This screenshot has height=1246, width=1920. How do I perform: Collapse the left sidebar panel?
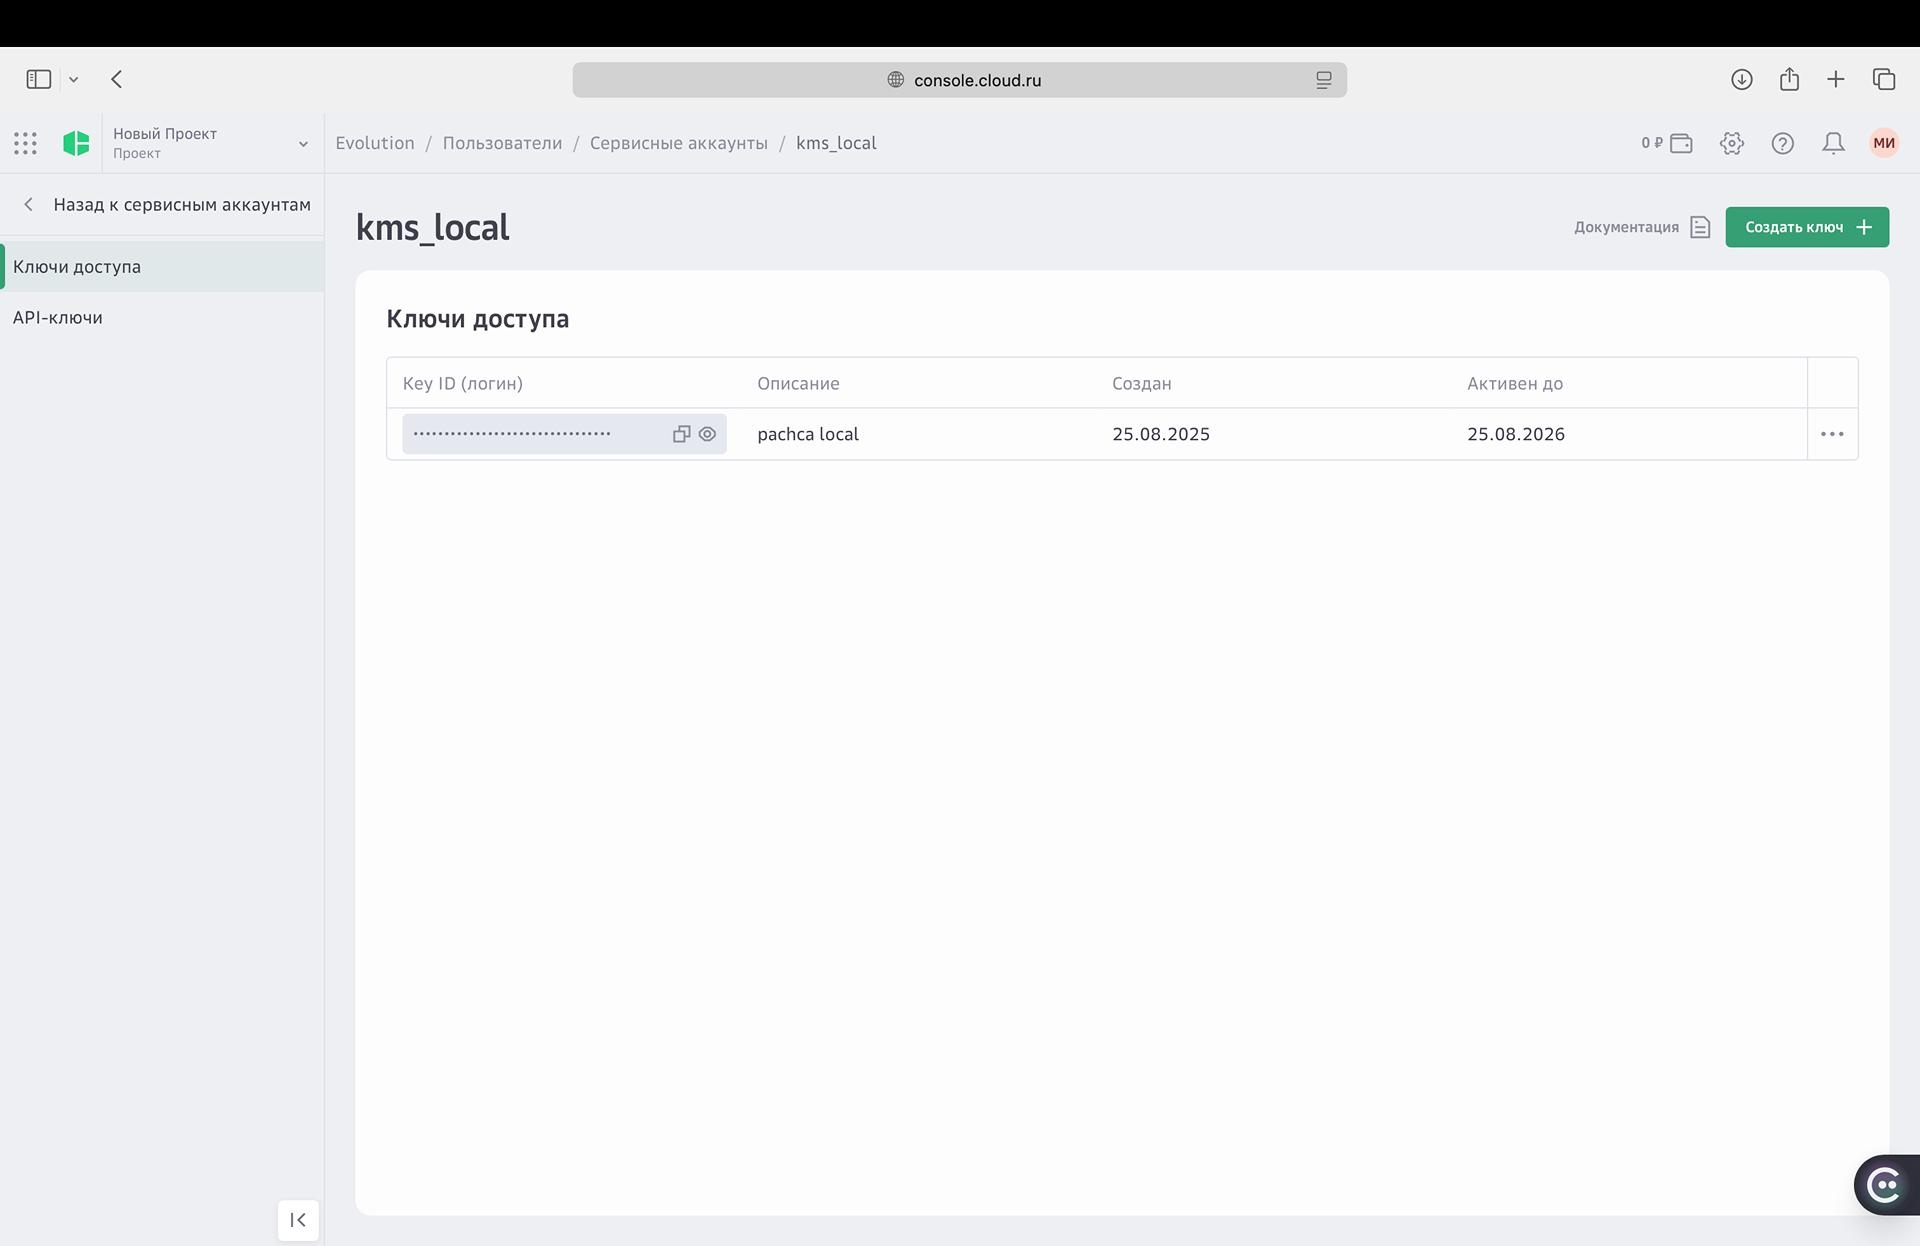tap(298, 1220)
